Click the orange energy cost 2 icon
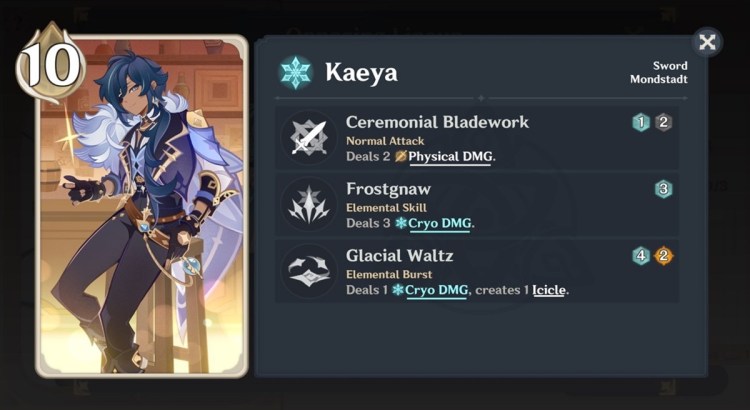Viewport: 750px width, 410px height. pos(663,256)
